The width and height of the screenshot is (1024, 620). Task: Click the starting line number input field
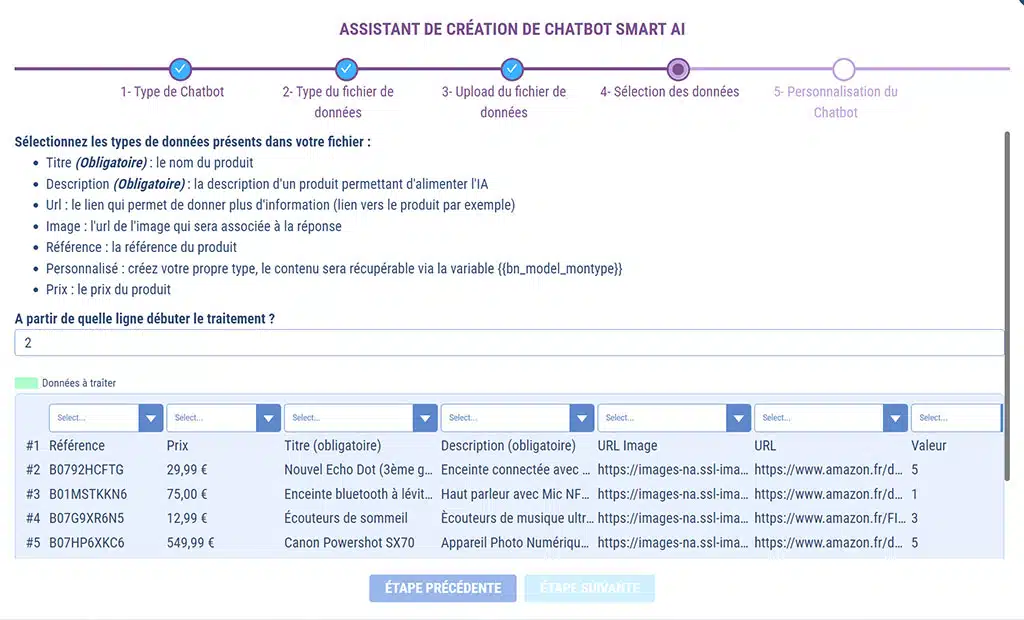pos(509,342)
